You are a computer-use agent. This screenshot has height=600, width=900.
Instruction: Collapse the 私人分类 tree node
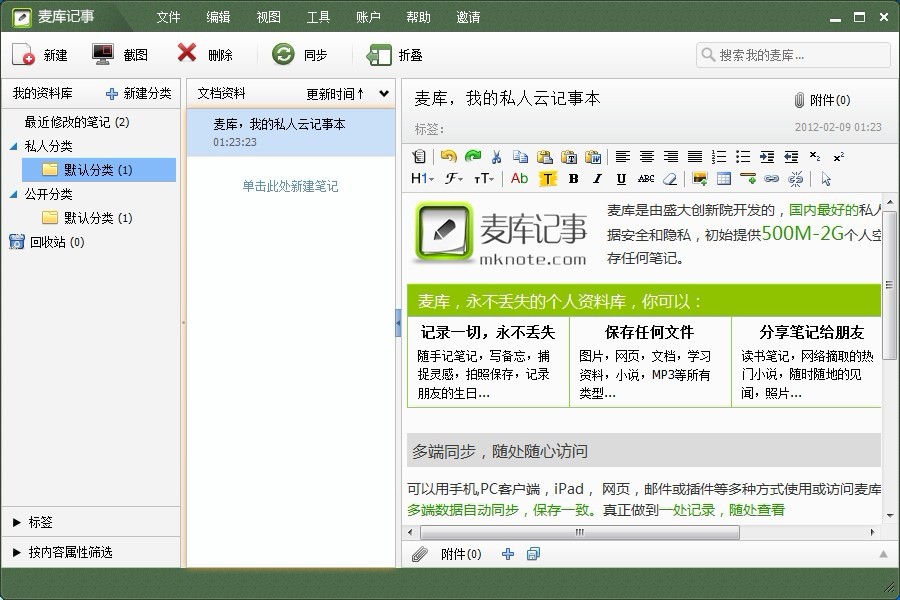(14, 146)
